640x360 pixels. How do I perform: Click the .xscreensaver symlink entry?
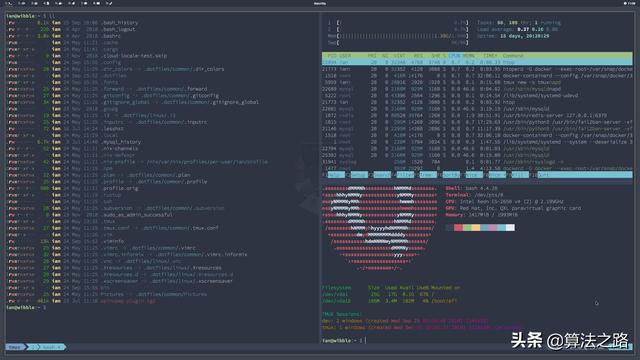167,281
